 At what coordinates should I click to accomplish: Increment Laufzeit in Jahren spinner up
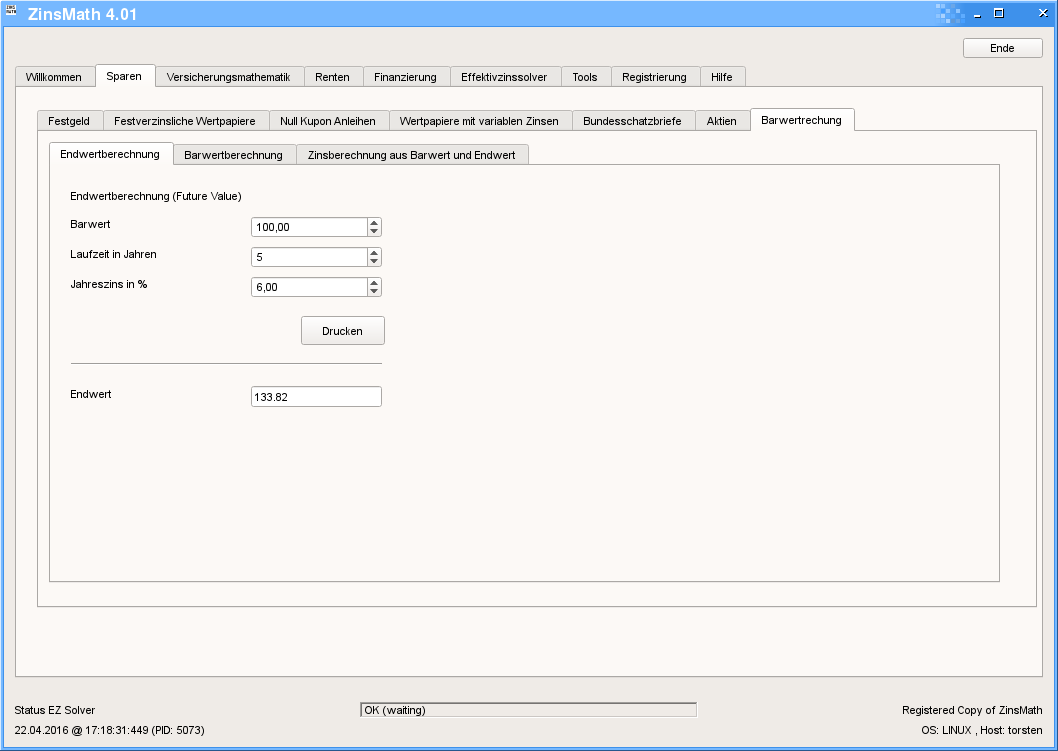coord(374,253)
